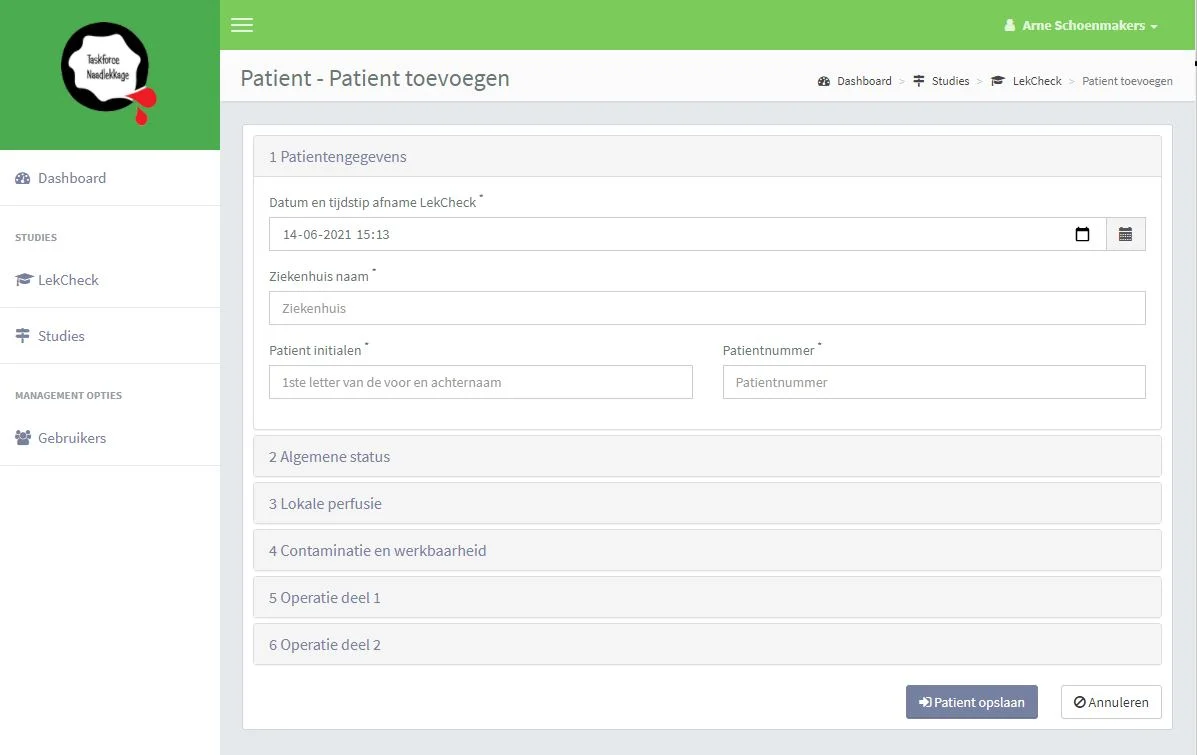
Task: Expand the 2 Algemene status section
Action: click(x=329, y=457)
